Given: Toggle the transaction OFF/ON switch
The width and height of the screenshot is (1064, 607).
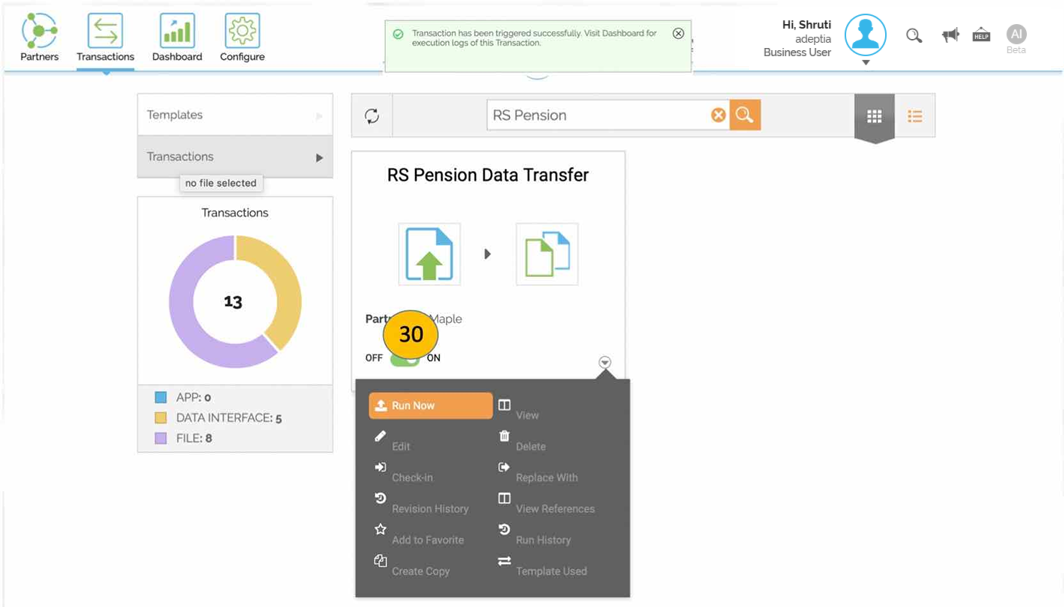Looking at the screenshot, I should pos(405,358).
